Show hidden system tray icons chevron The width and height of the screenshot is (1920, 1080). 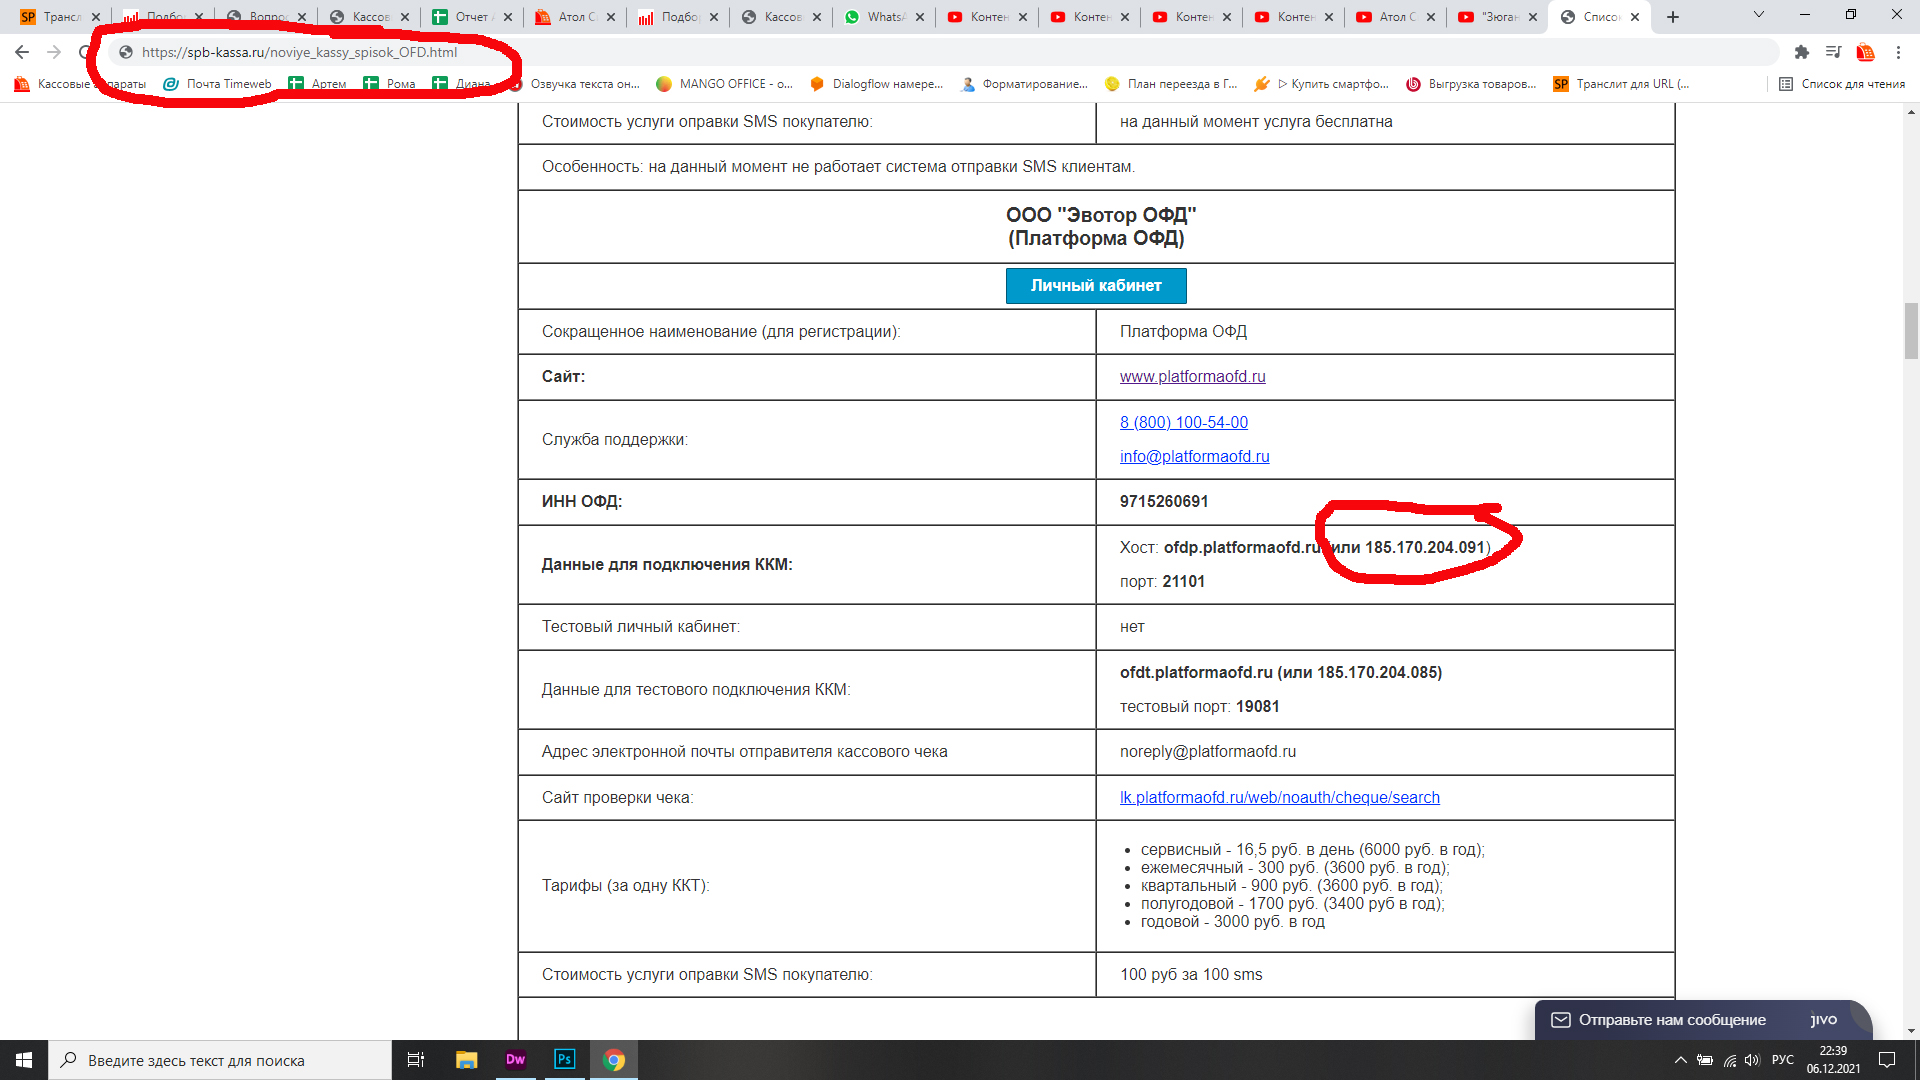click(x=1680, y=1060)
